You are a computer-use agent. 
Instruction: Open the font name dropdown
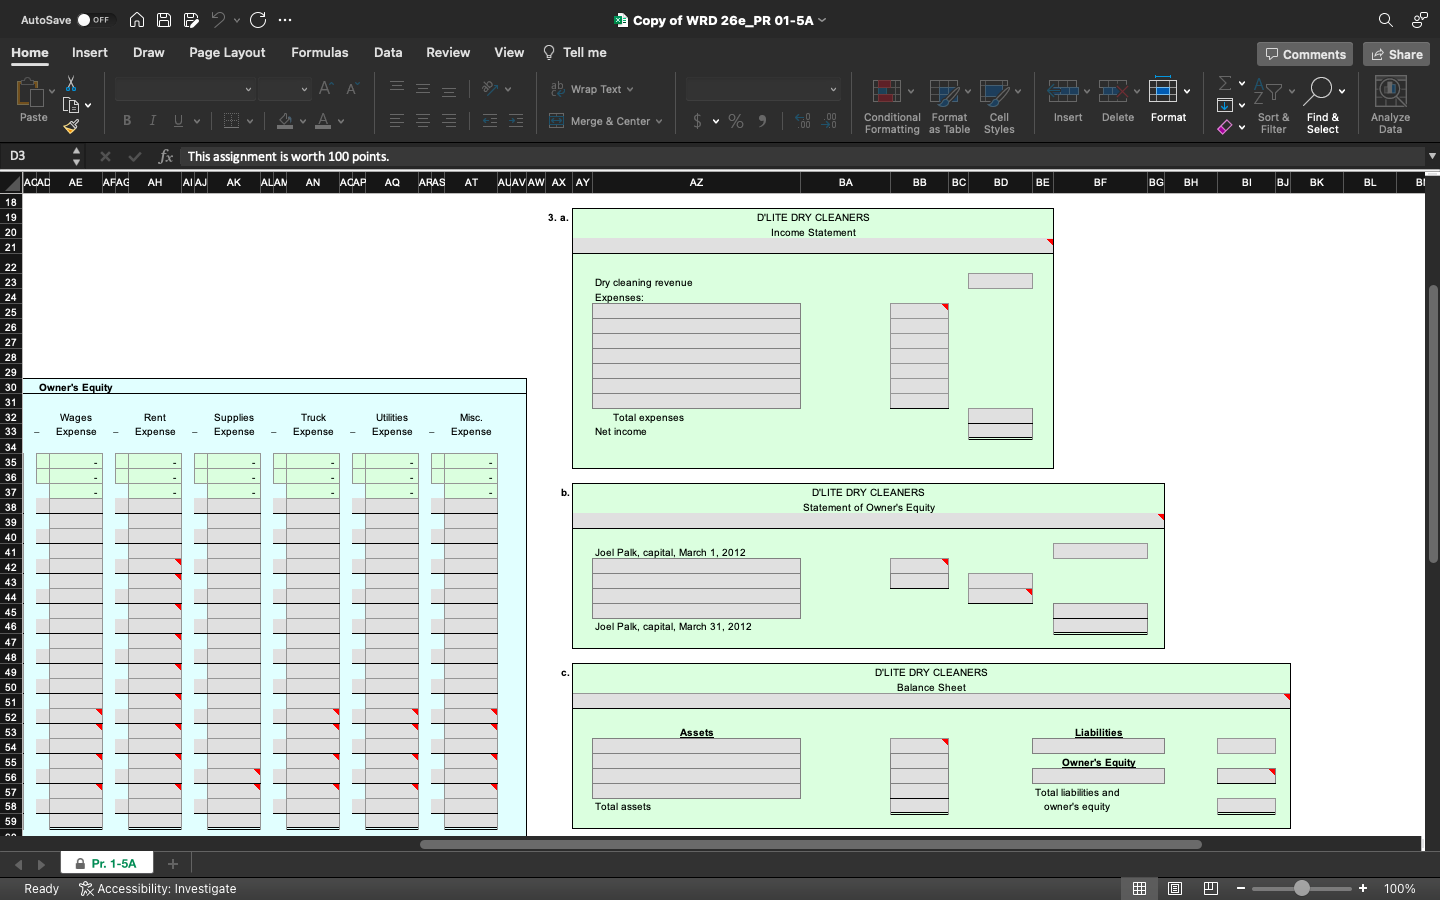pos(249,89)
